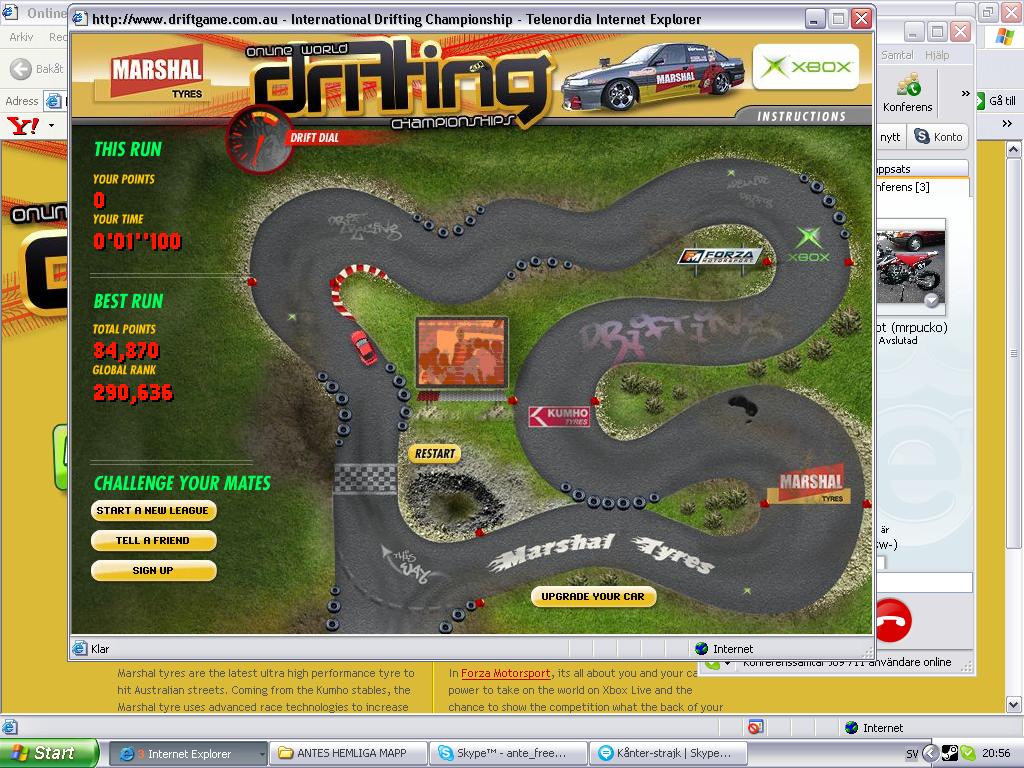Open the Arkiv menu in background browser
Screen dimensions: 1024x768
coord(22,37)
